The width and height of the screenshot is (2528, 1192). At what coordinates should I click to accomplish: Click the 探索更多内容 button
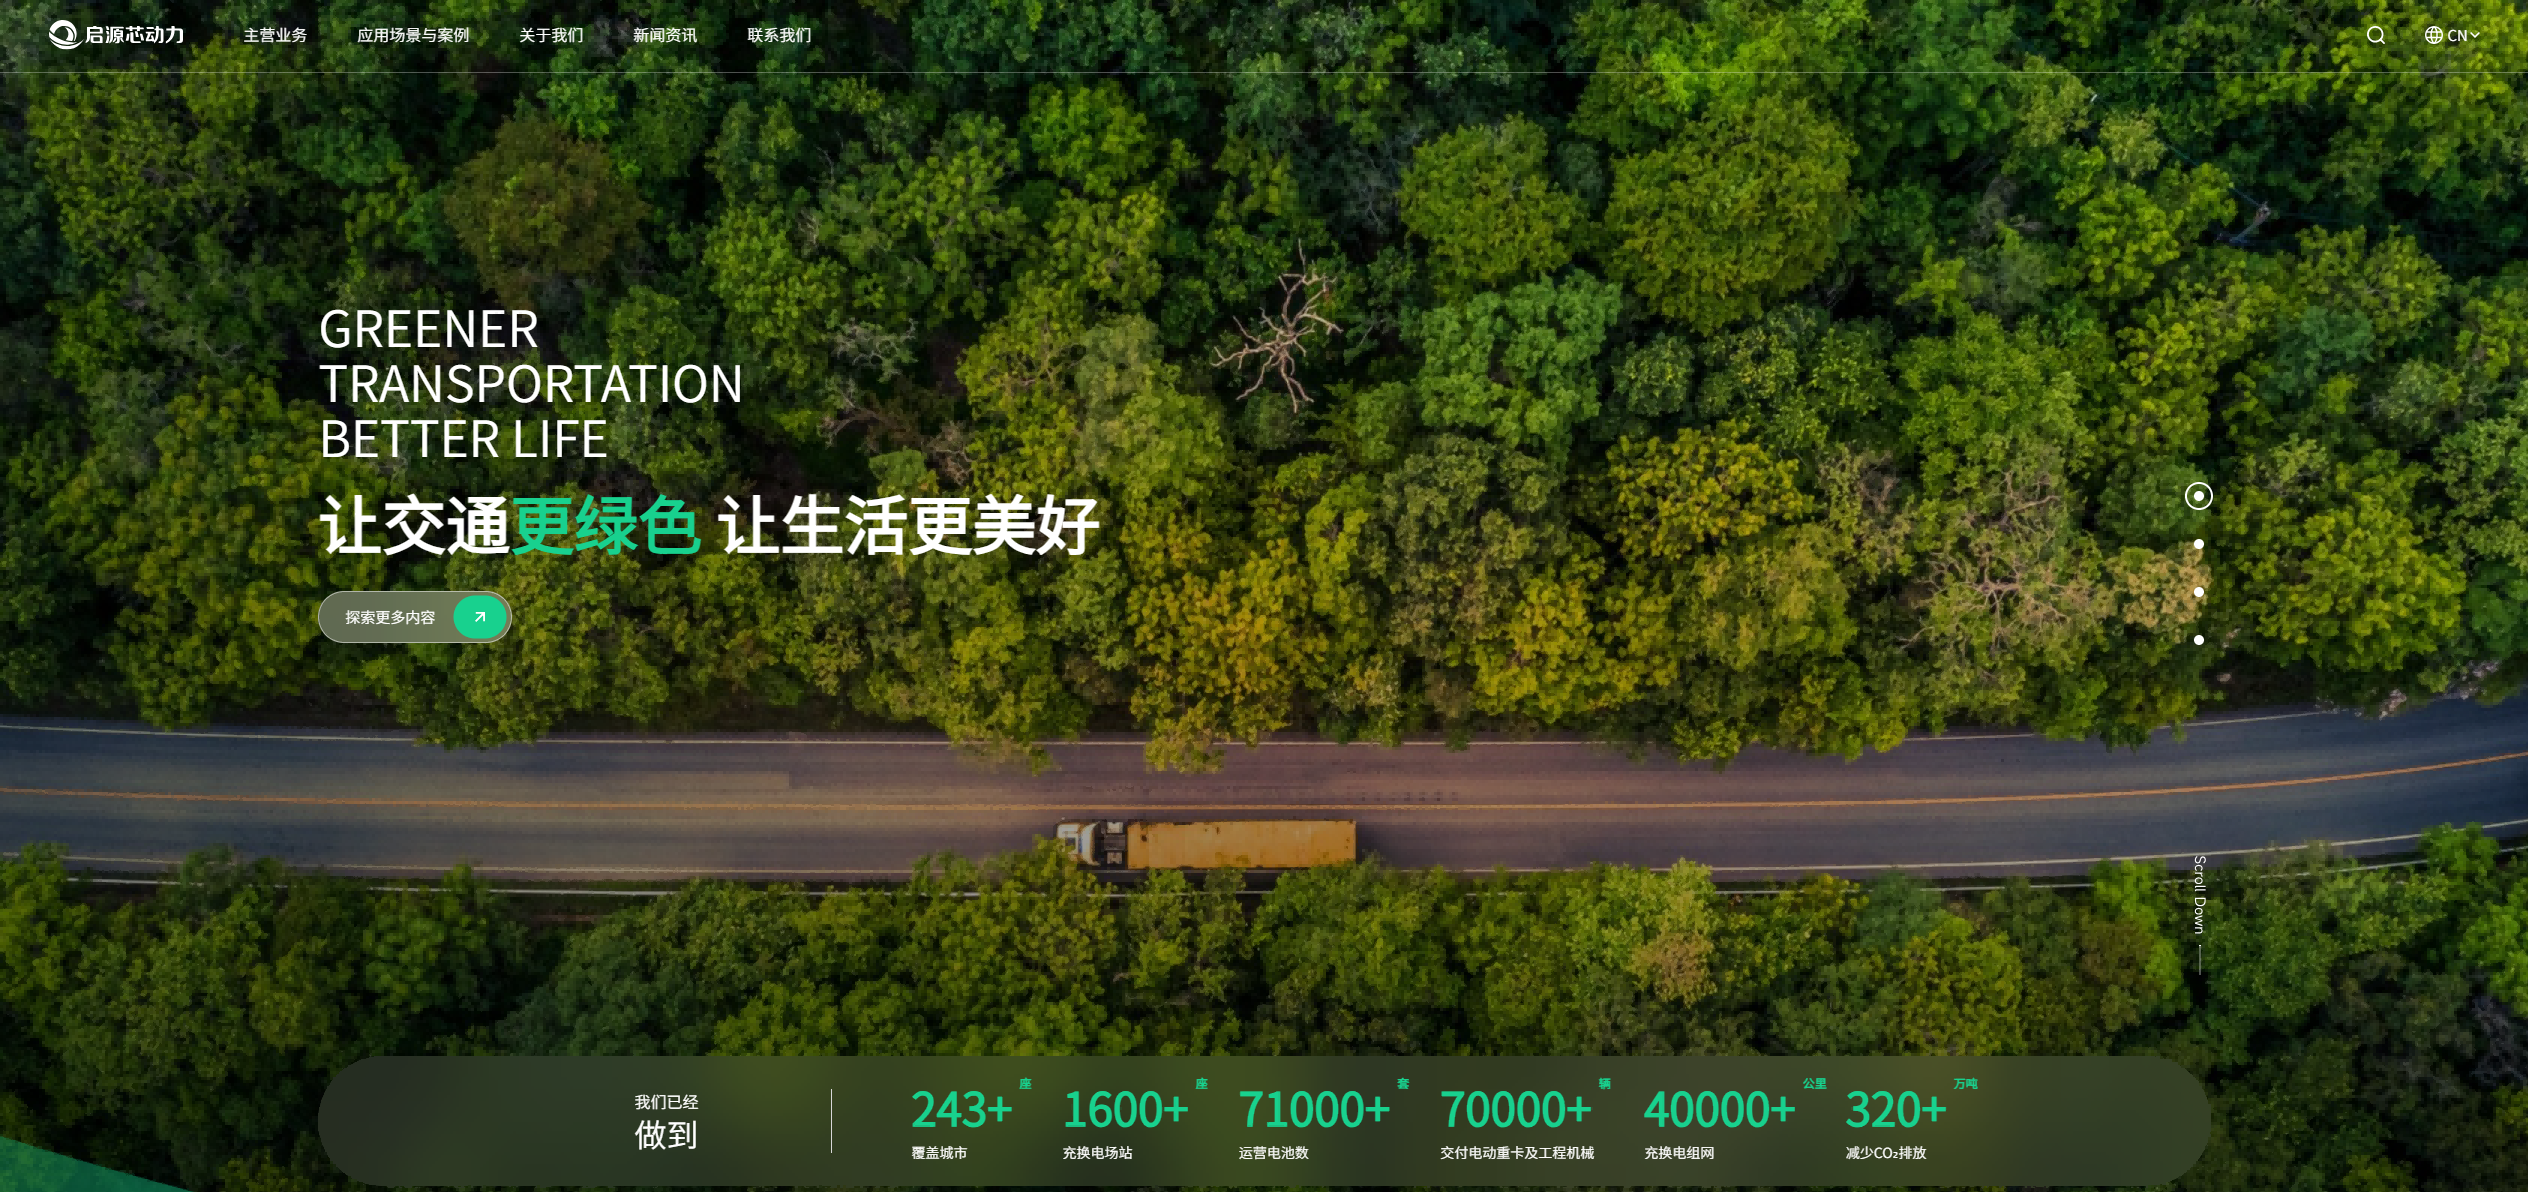point(390,617)
